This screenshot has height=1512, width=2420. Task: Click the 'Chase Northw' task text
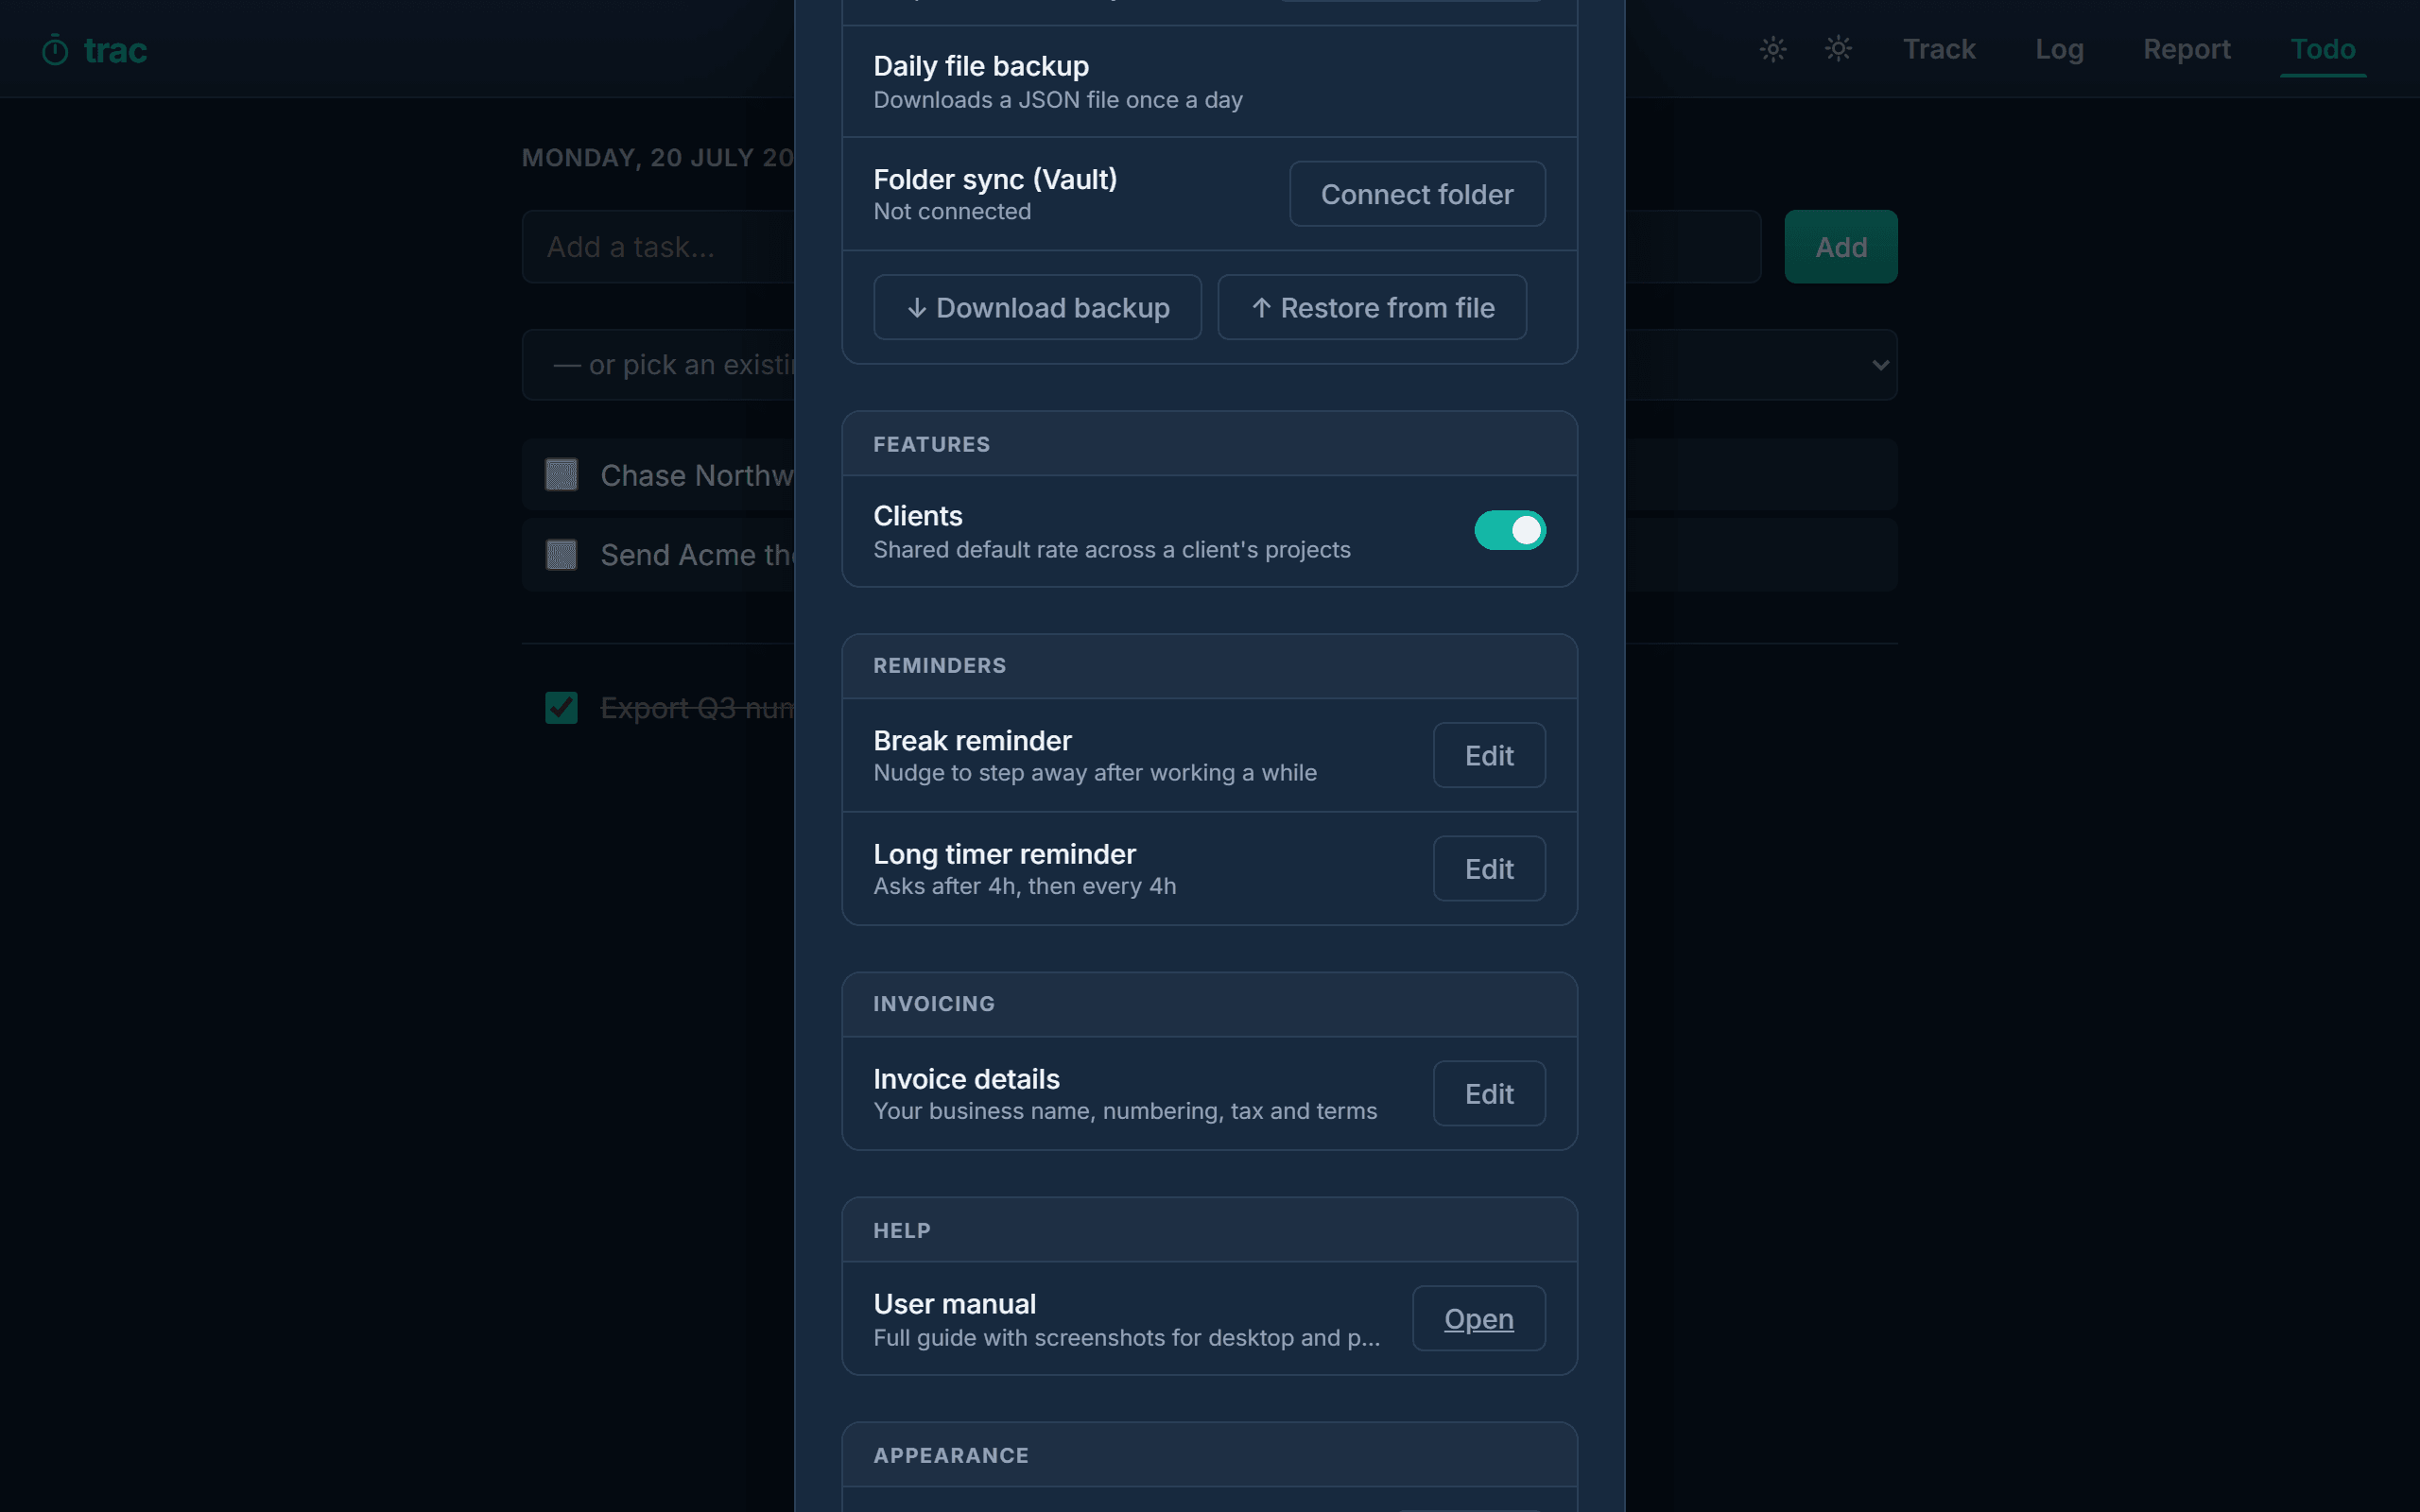[697, 475]
